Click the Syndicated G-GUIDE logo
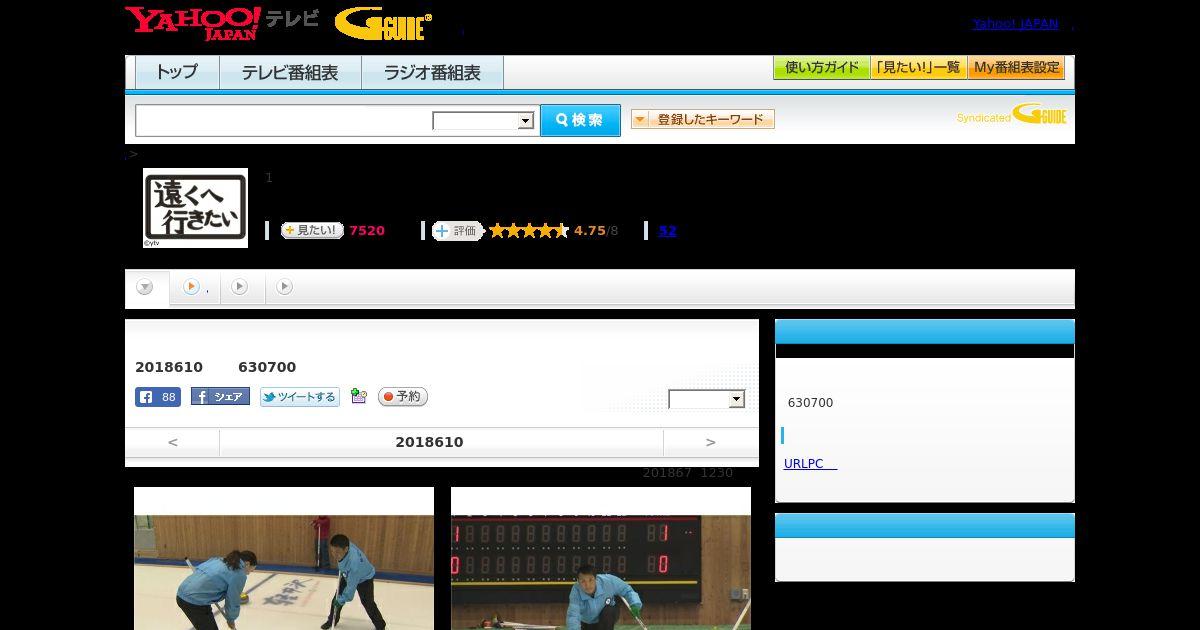1200x630 pixels. [x=1011, y=114]
